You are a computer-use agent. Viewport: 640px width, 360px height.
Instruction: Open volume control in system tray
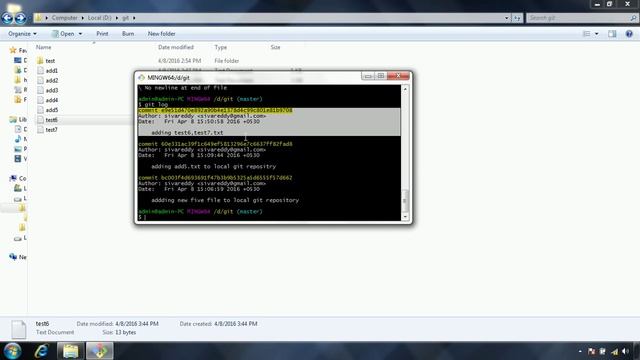coord(625,351)
